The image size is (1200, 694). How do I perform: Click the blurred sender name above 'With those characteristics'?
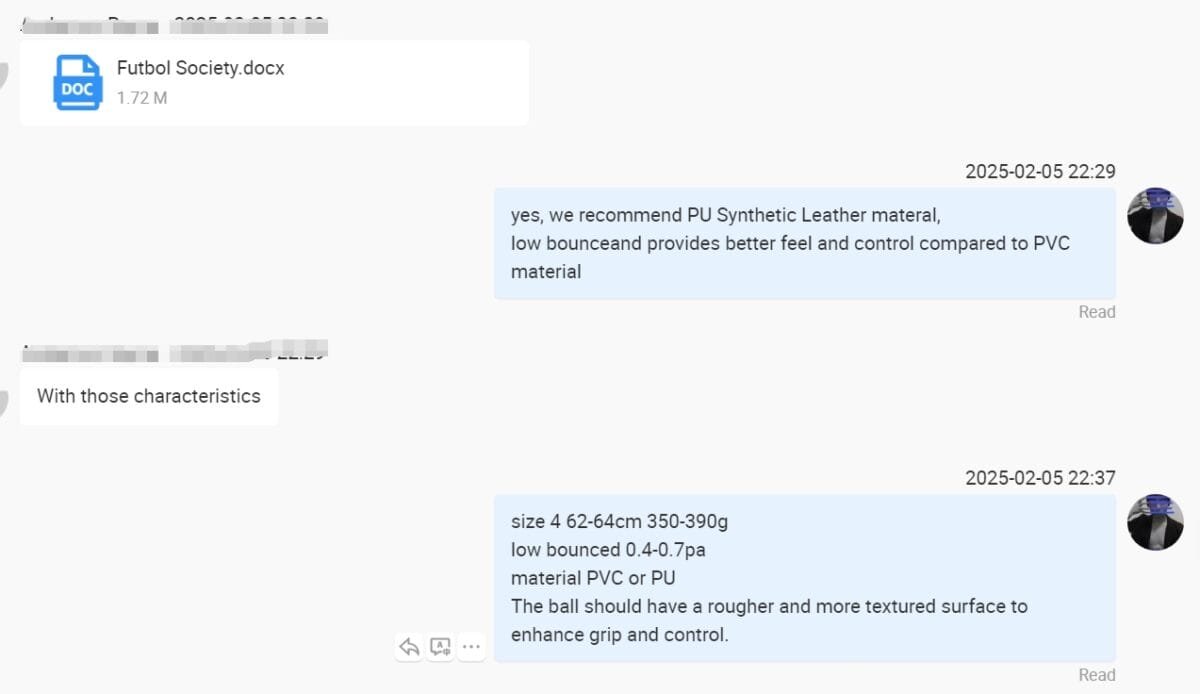[175, 352]
